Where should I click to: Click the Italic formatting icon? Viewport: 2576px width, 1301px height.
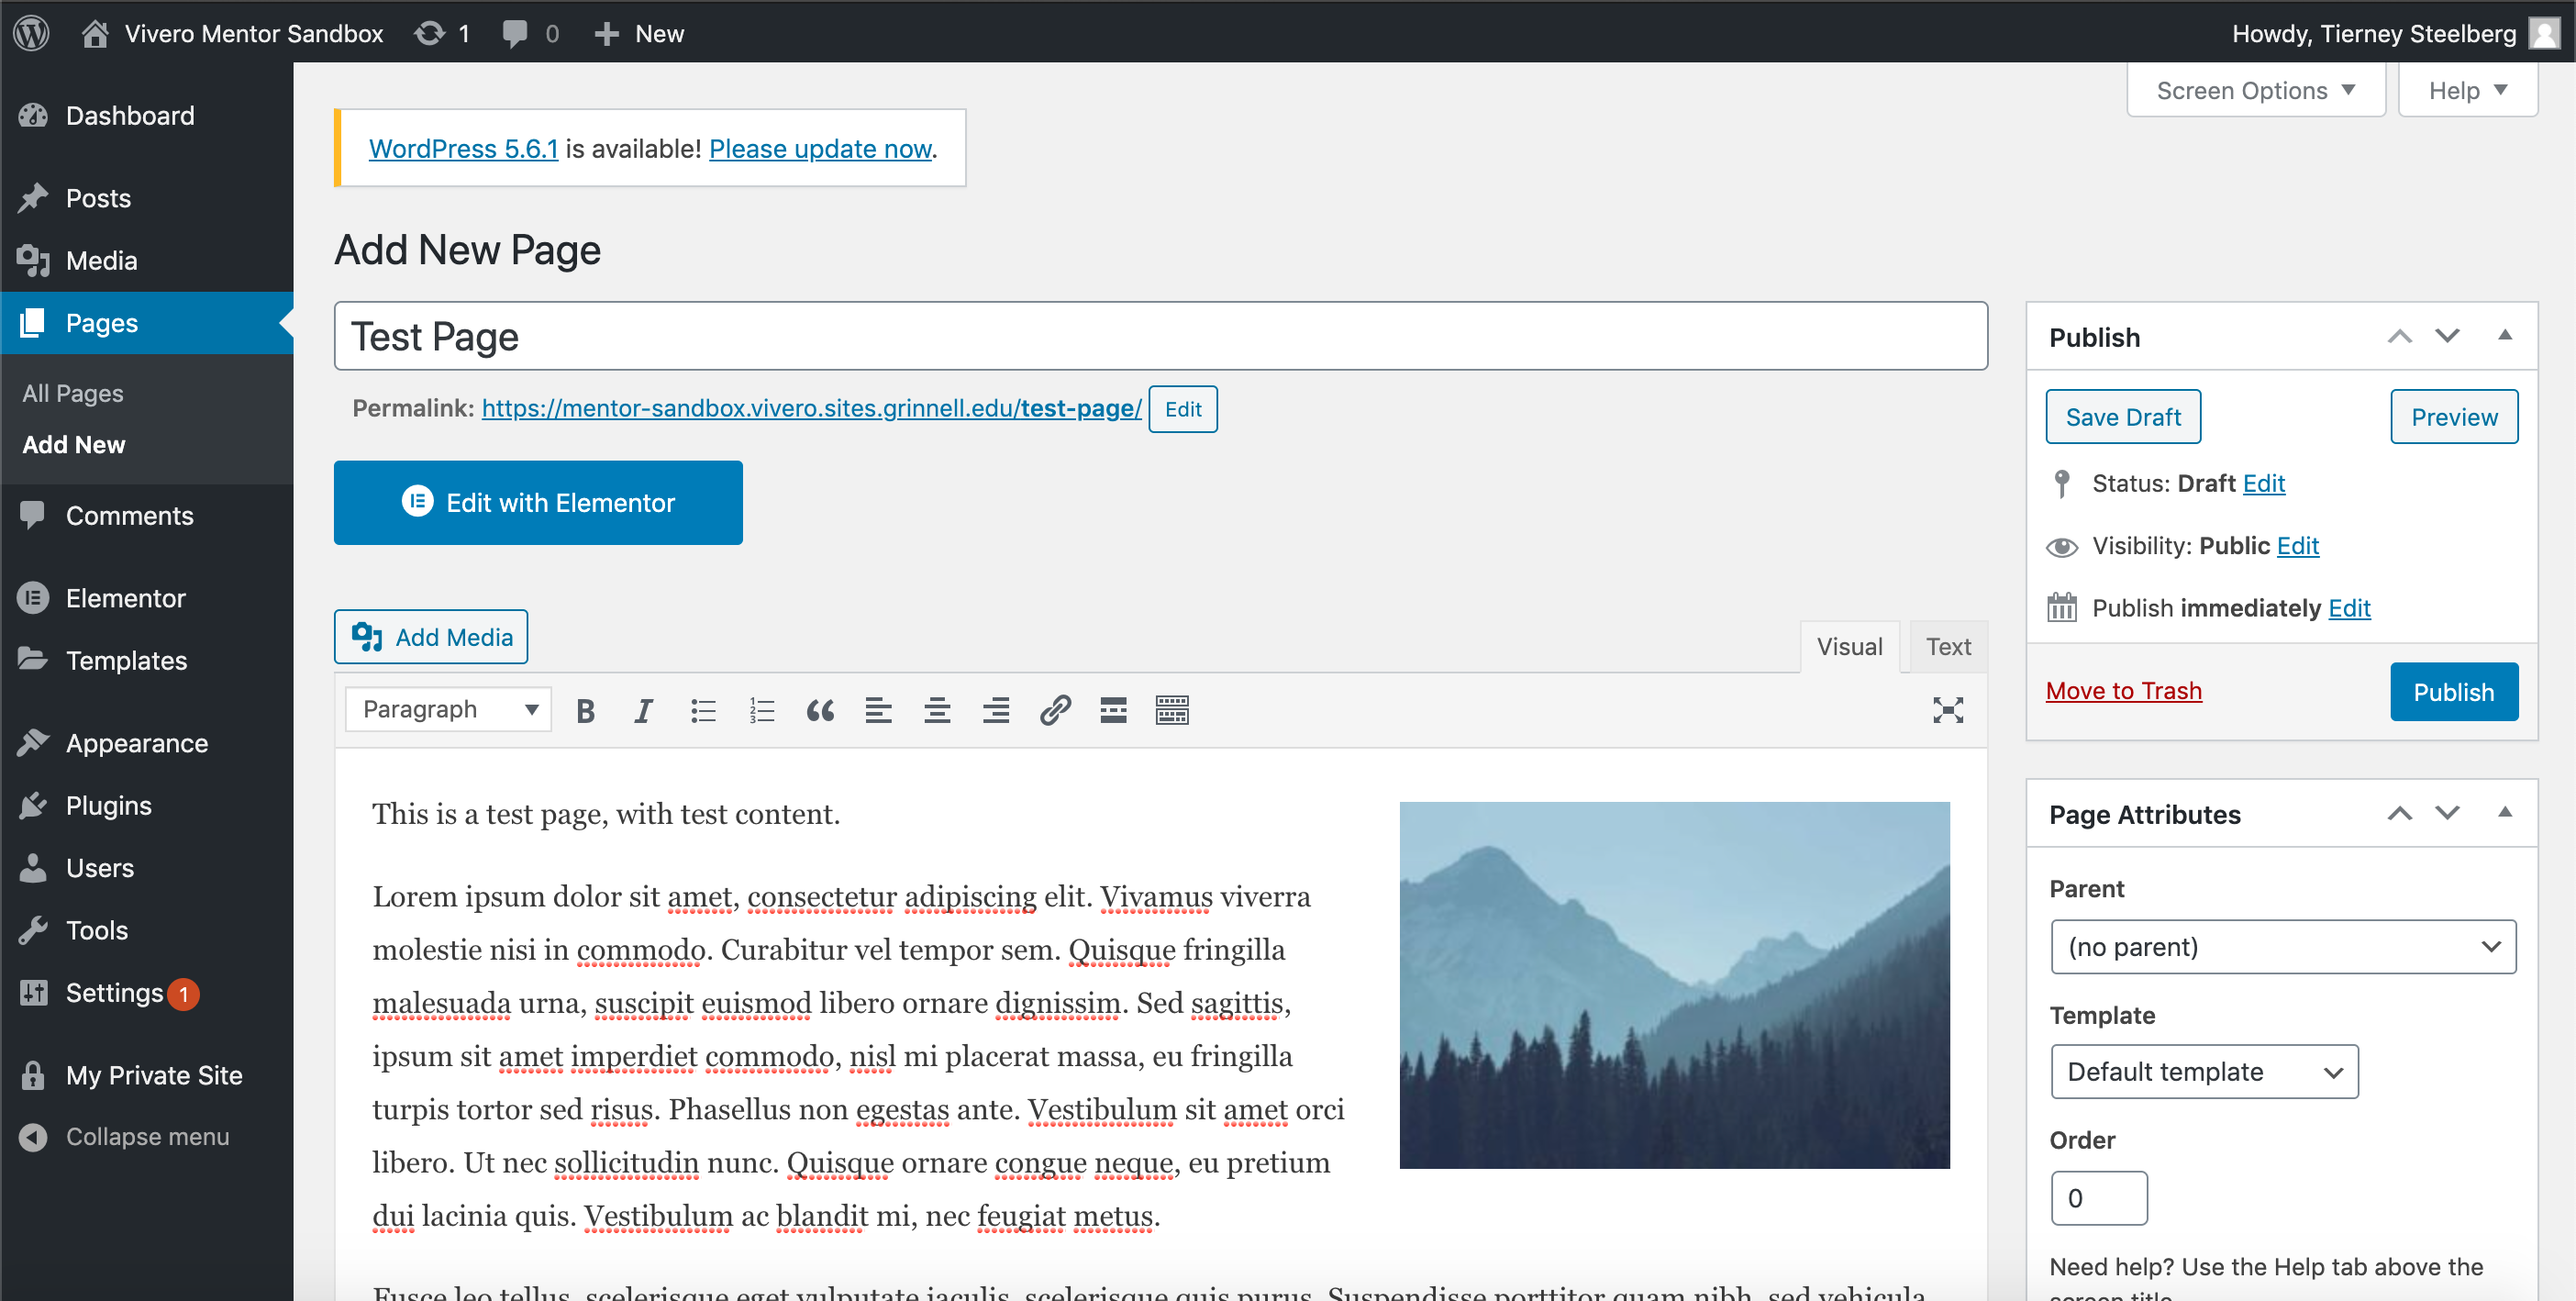coord(644,710)
